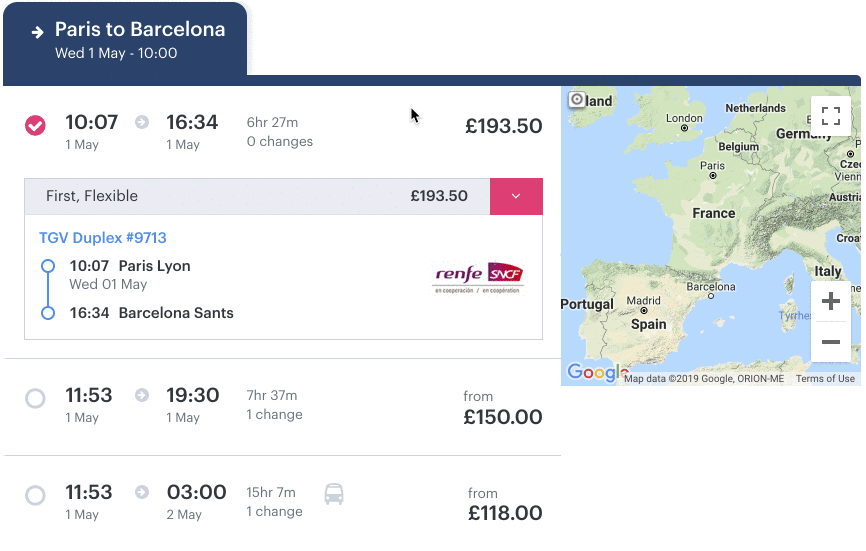Toggle fullscreen view on the map

click(830, 115)
